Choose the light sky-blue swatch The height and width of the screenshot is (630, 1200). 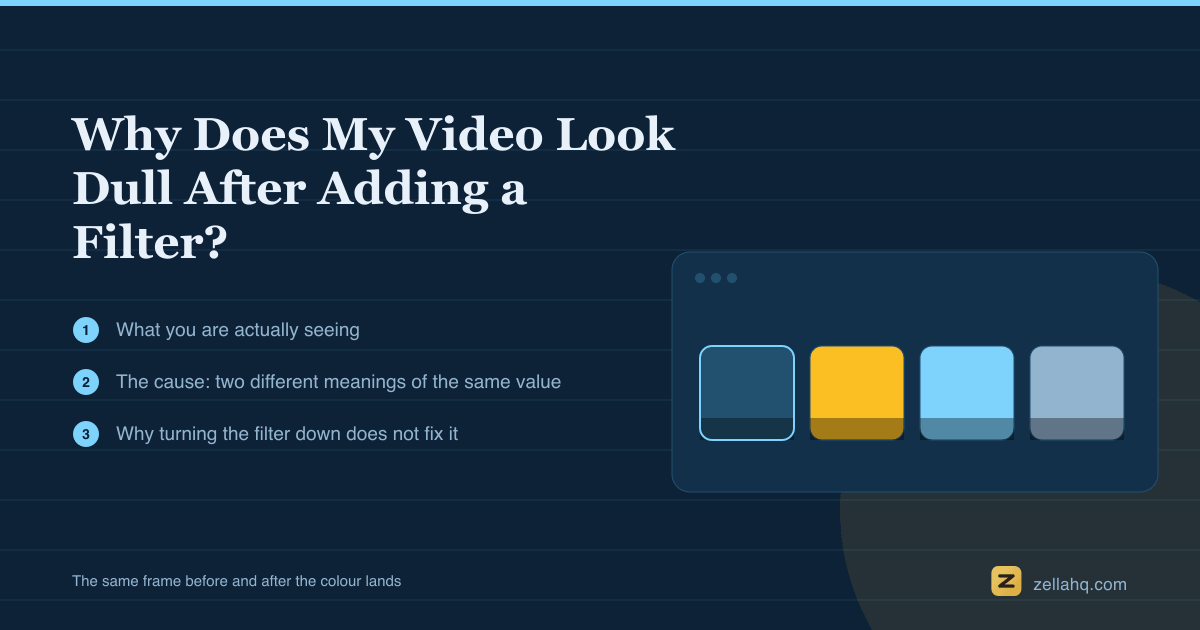[967, 393]
